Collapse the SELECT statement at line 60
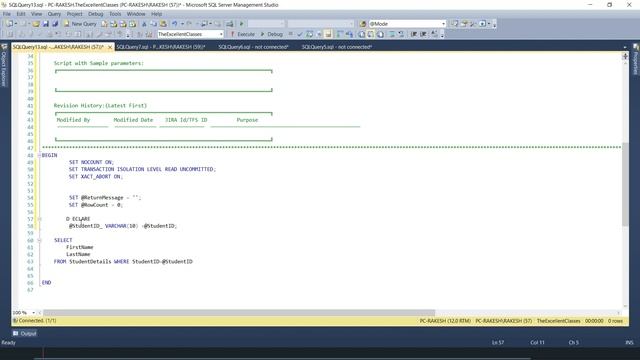The height and width of the screenshot is (360, 640). coord(39,240)
